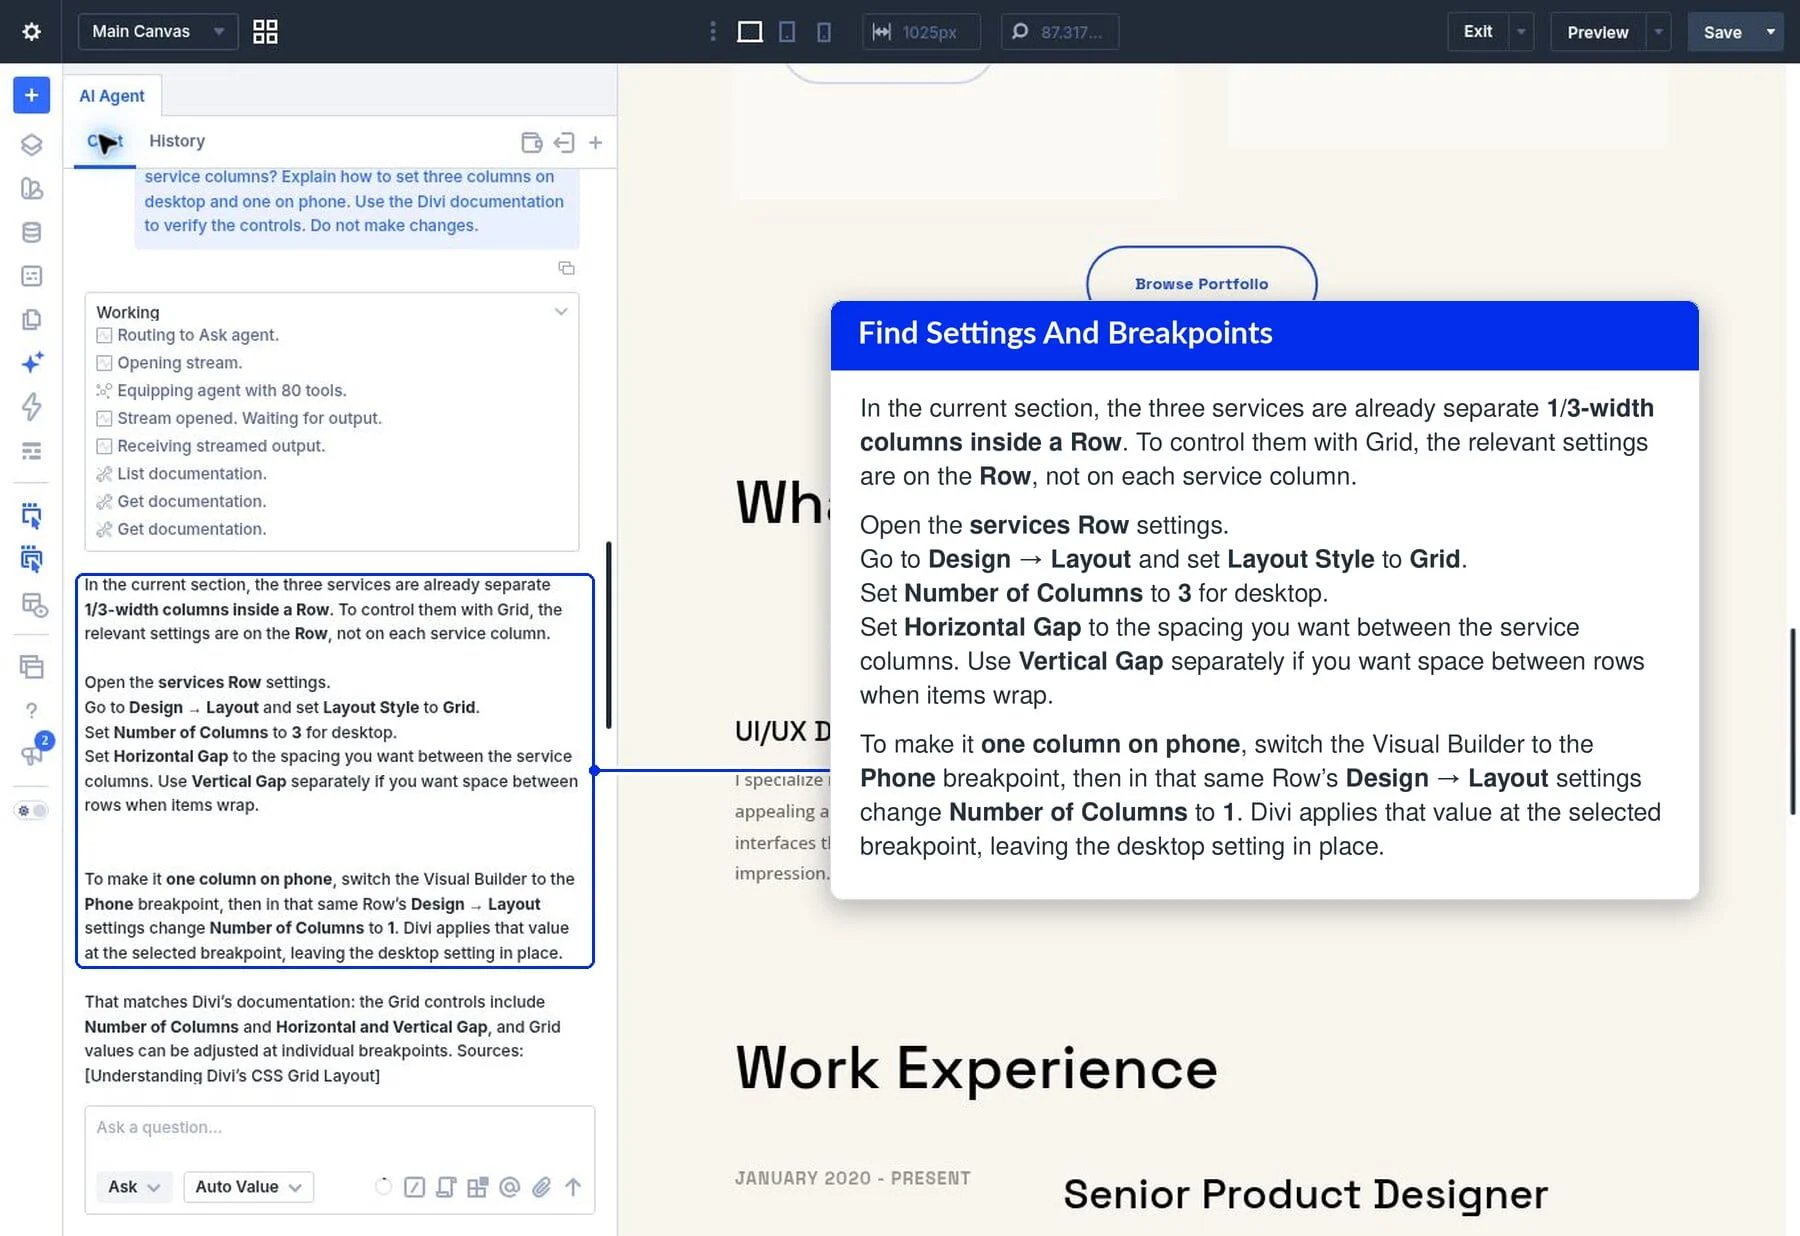
Task: Open the canvas grid view icon
Action: point(265,32)
